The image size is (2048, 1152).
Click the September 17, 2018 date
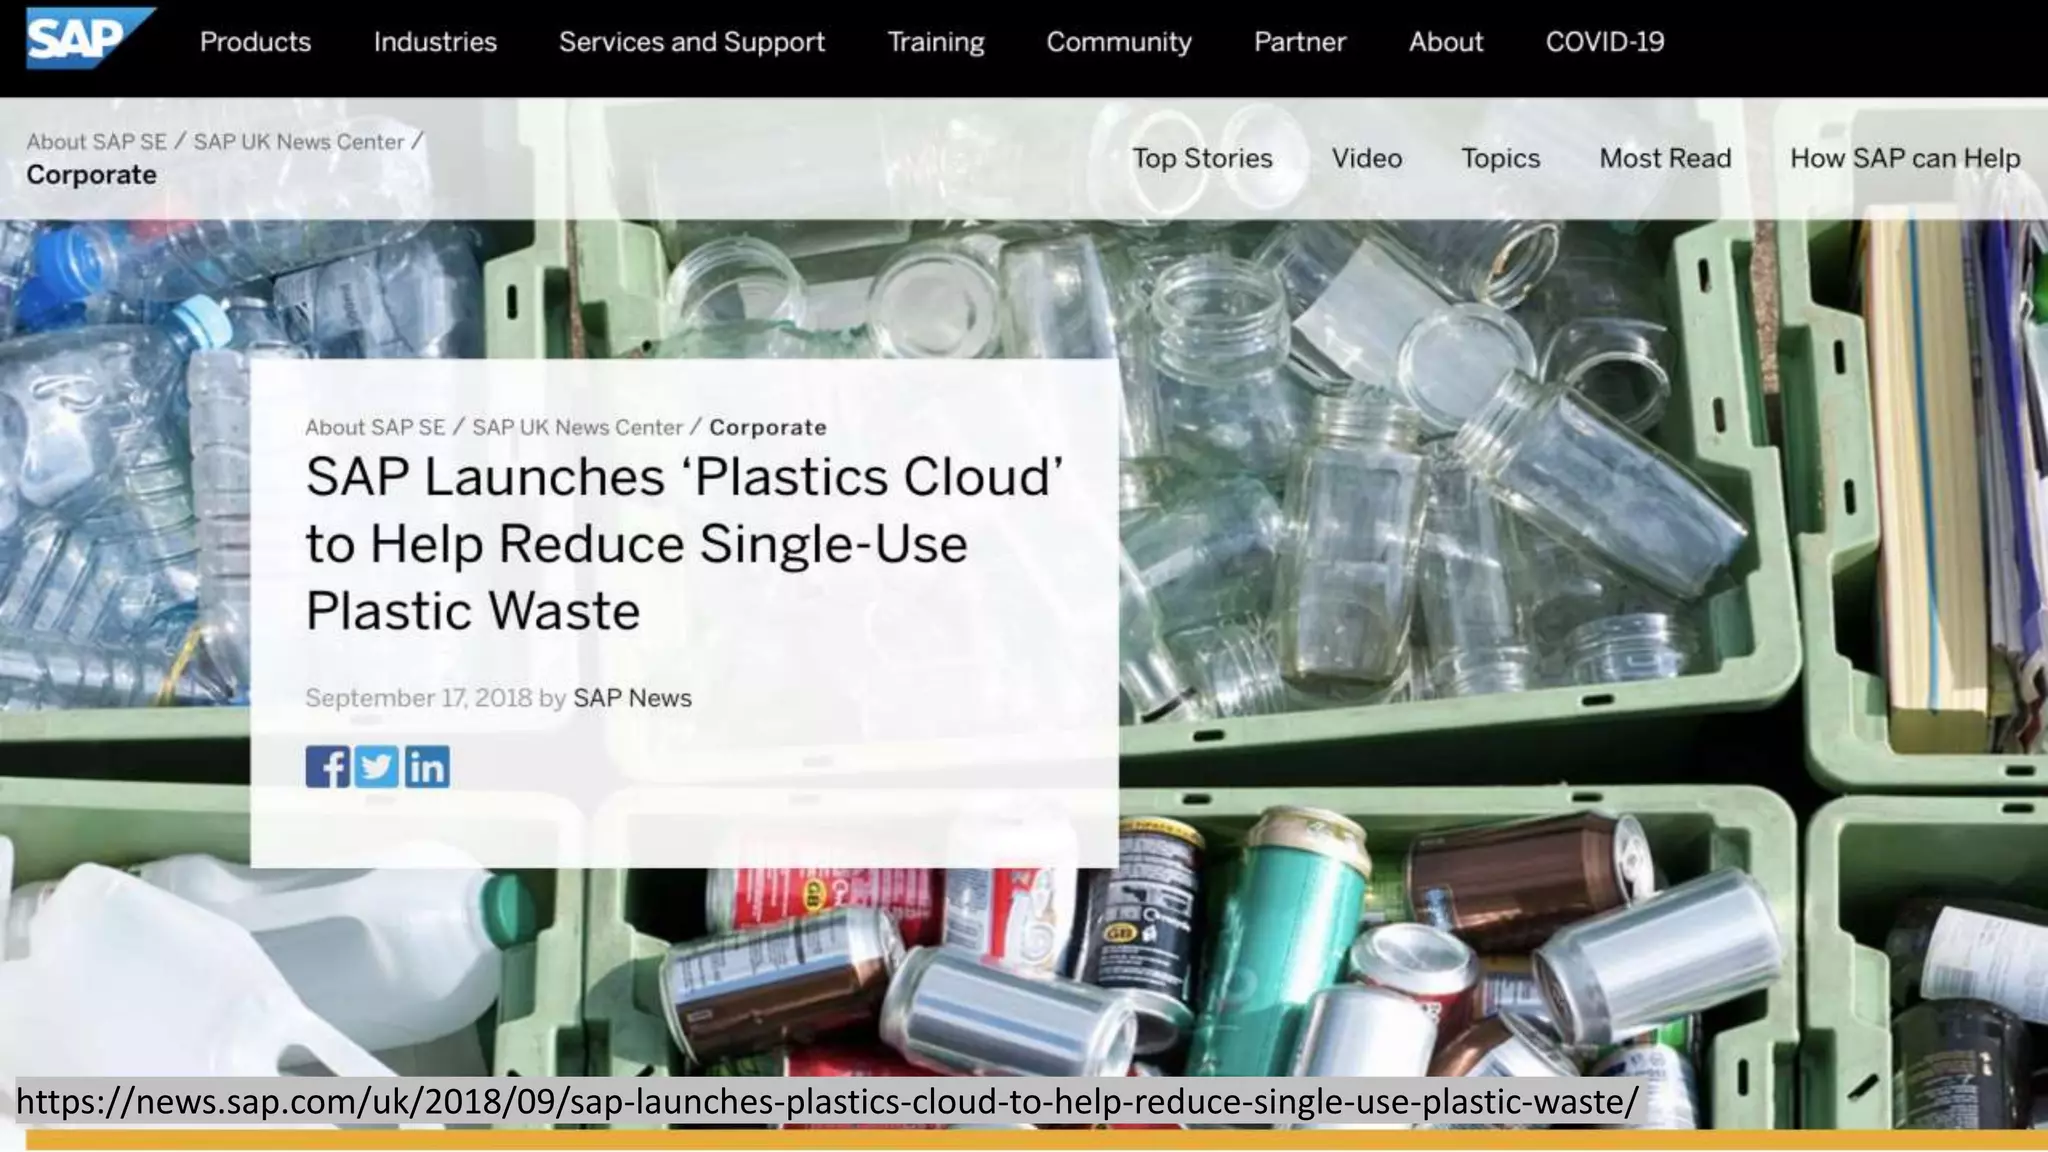pyautogui.click(x=419, y=698)
